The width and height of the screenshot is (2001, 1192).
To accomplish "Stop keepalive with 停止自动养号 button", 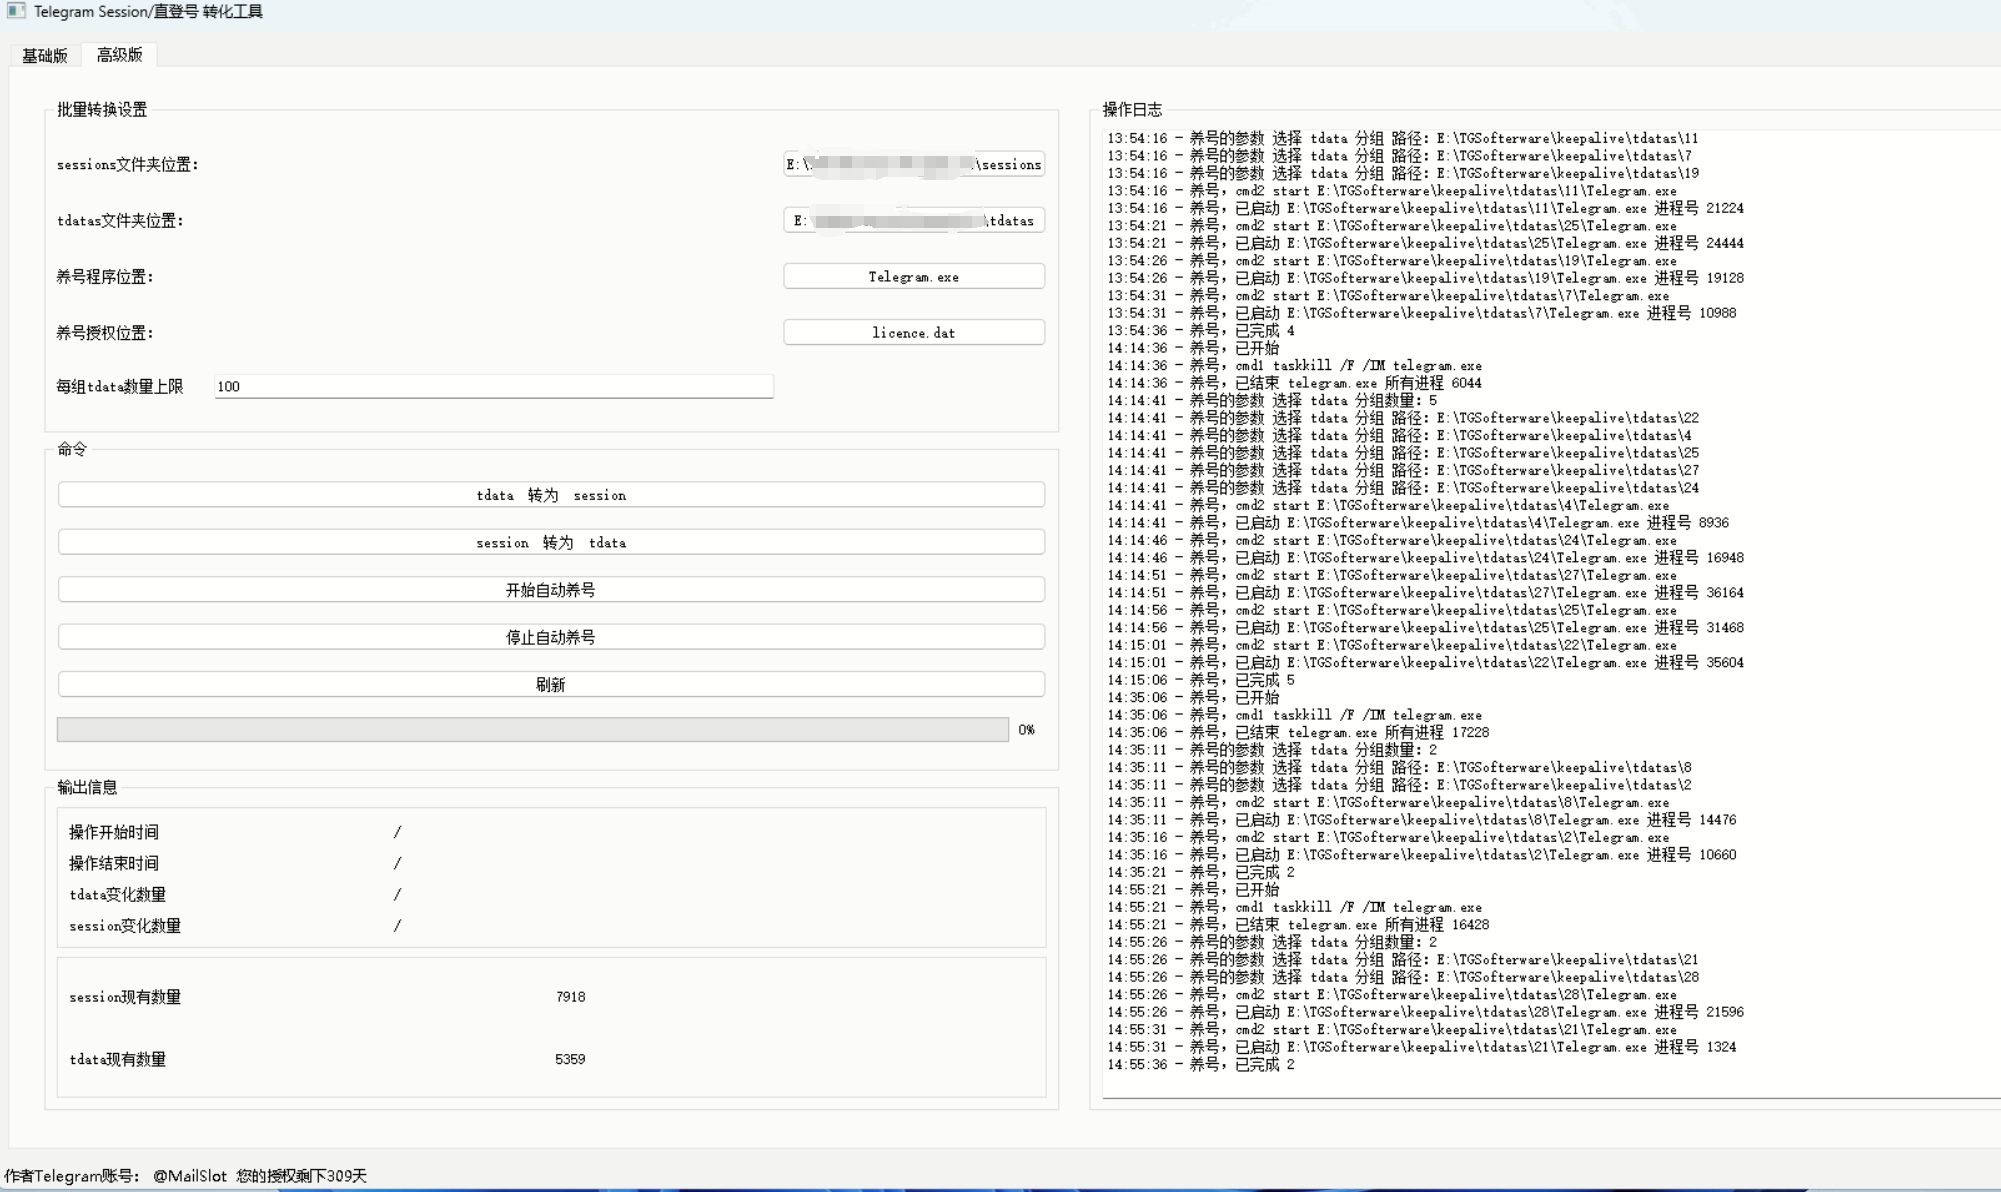I will coord(550,637).
